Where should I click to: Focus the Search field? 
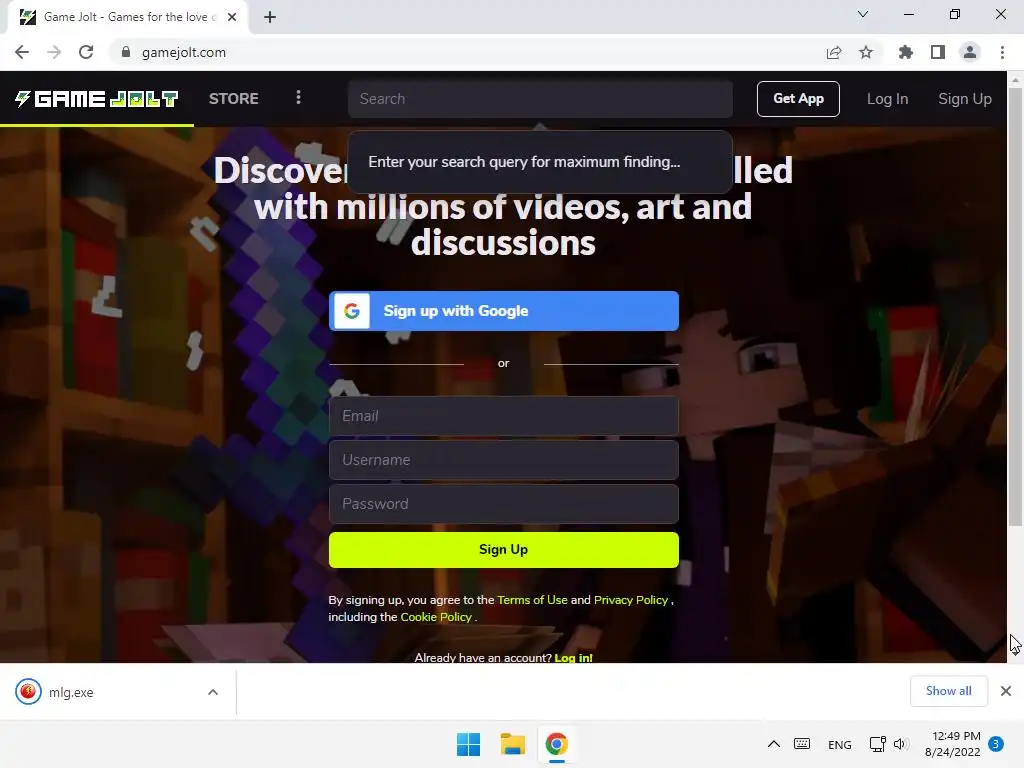pos(540,99)
